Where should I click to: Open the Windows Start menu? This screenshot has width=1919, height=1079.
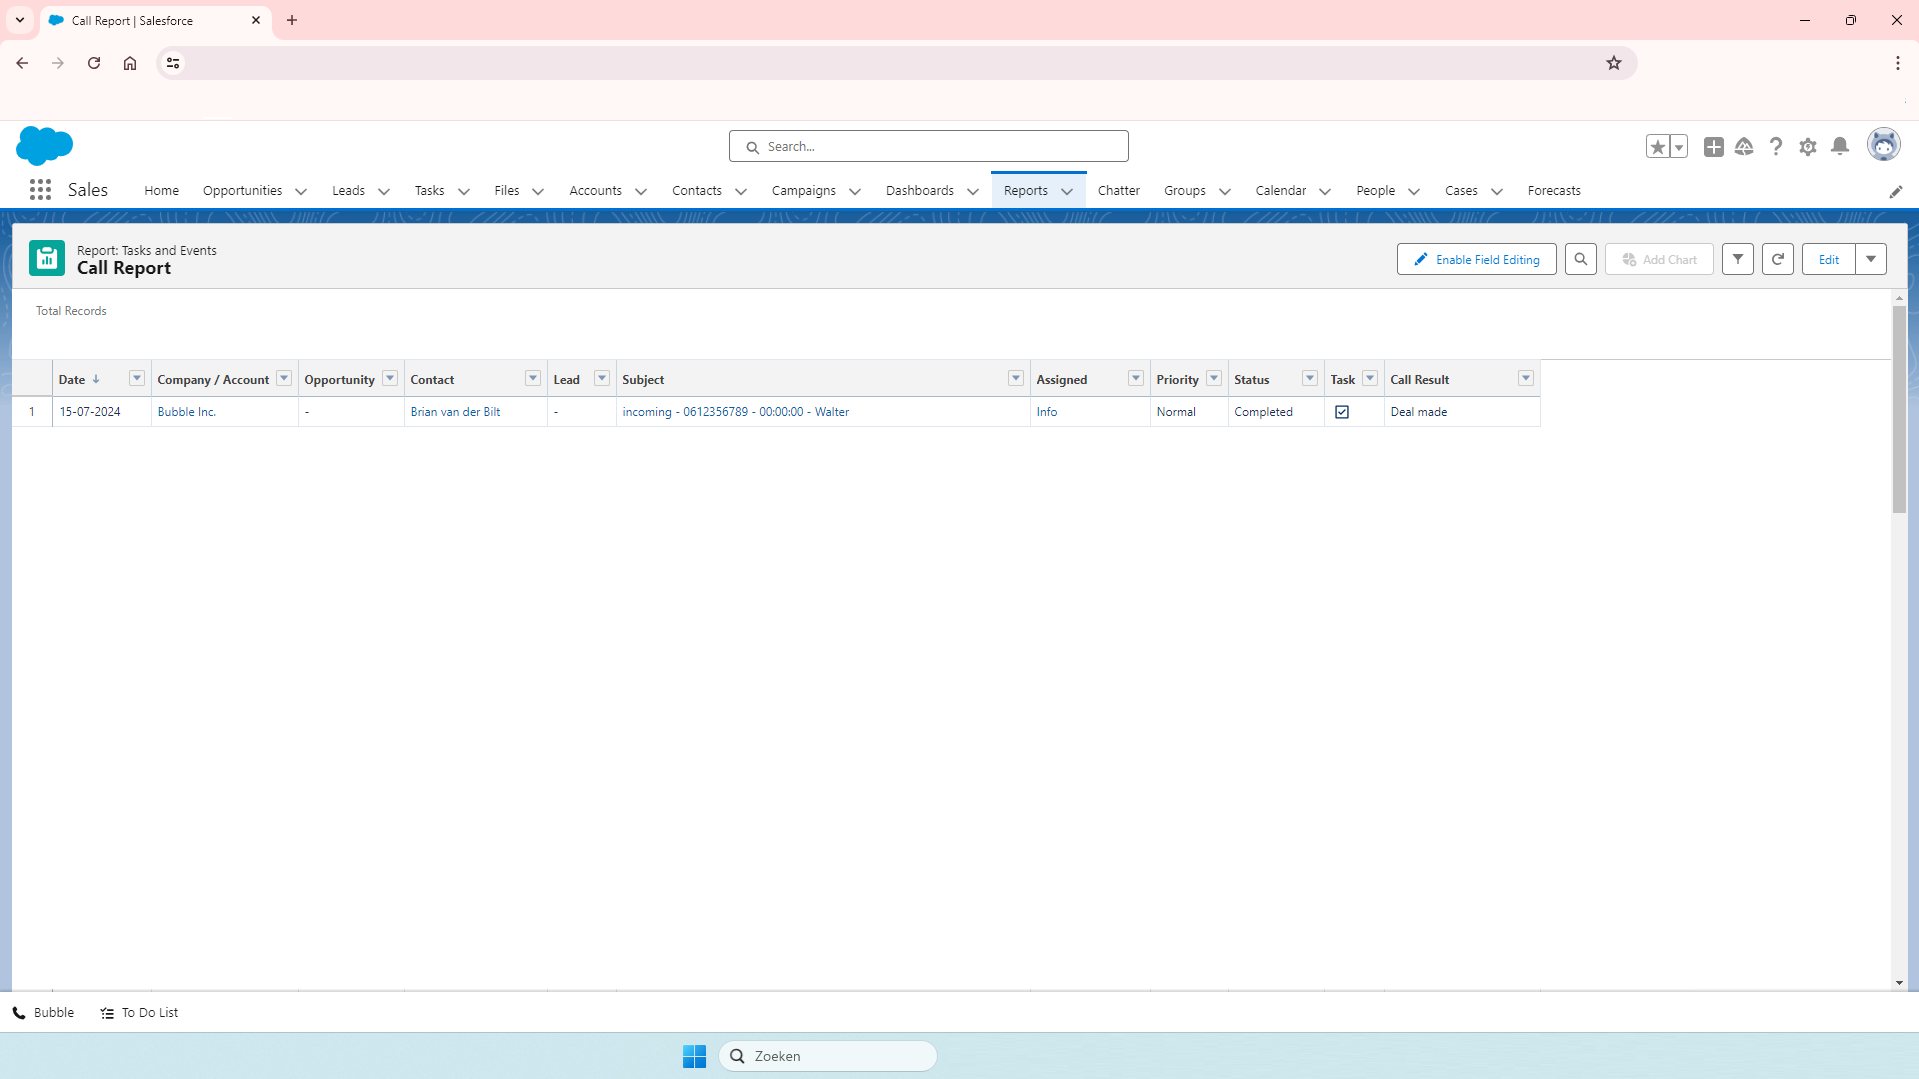(x=694, y=1056)
